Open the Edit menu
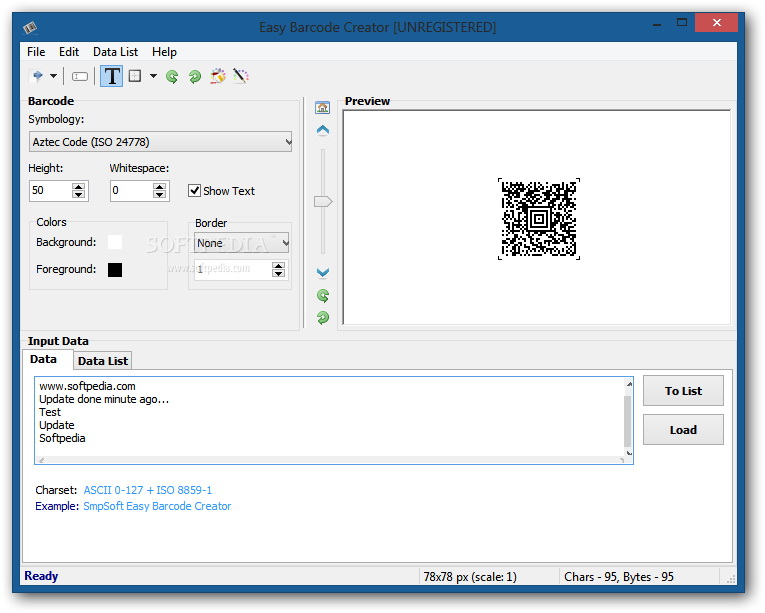Image resolution: width=765 pixels, height=613 pixels. [69, 52]
